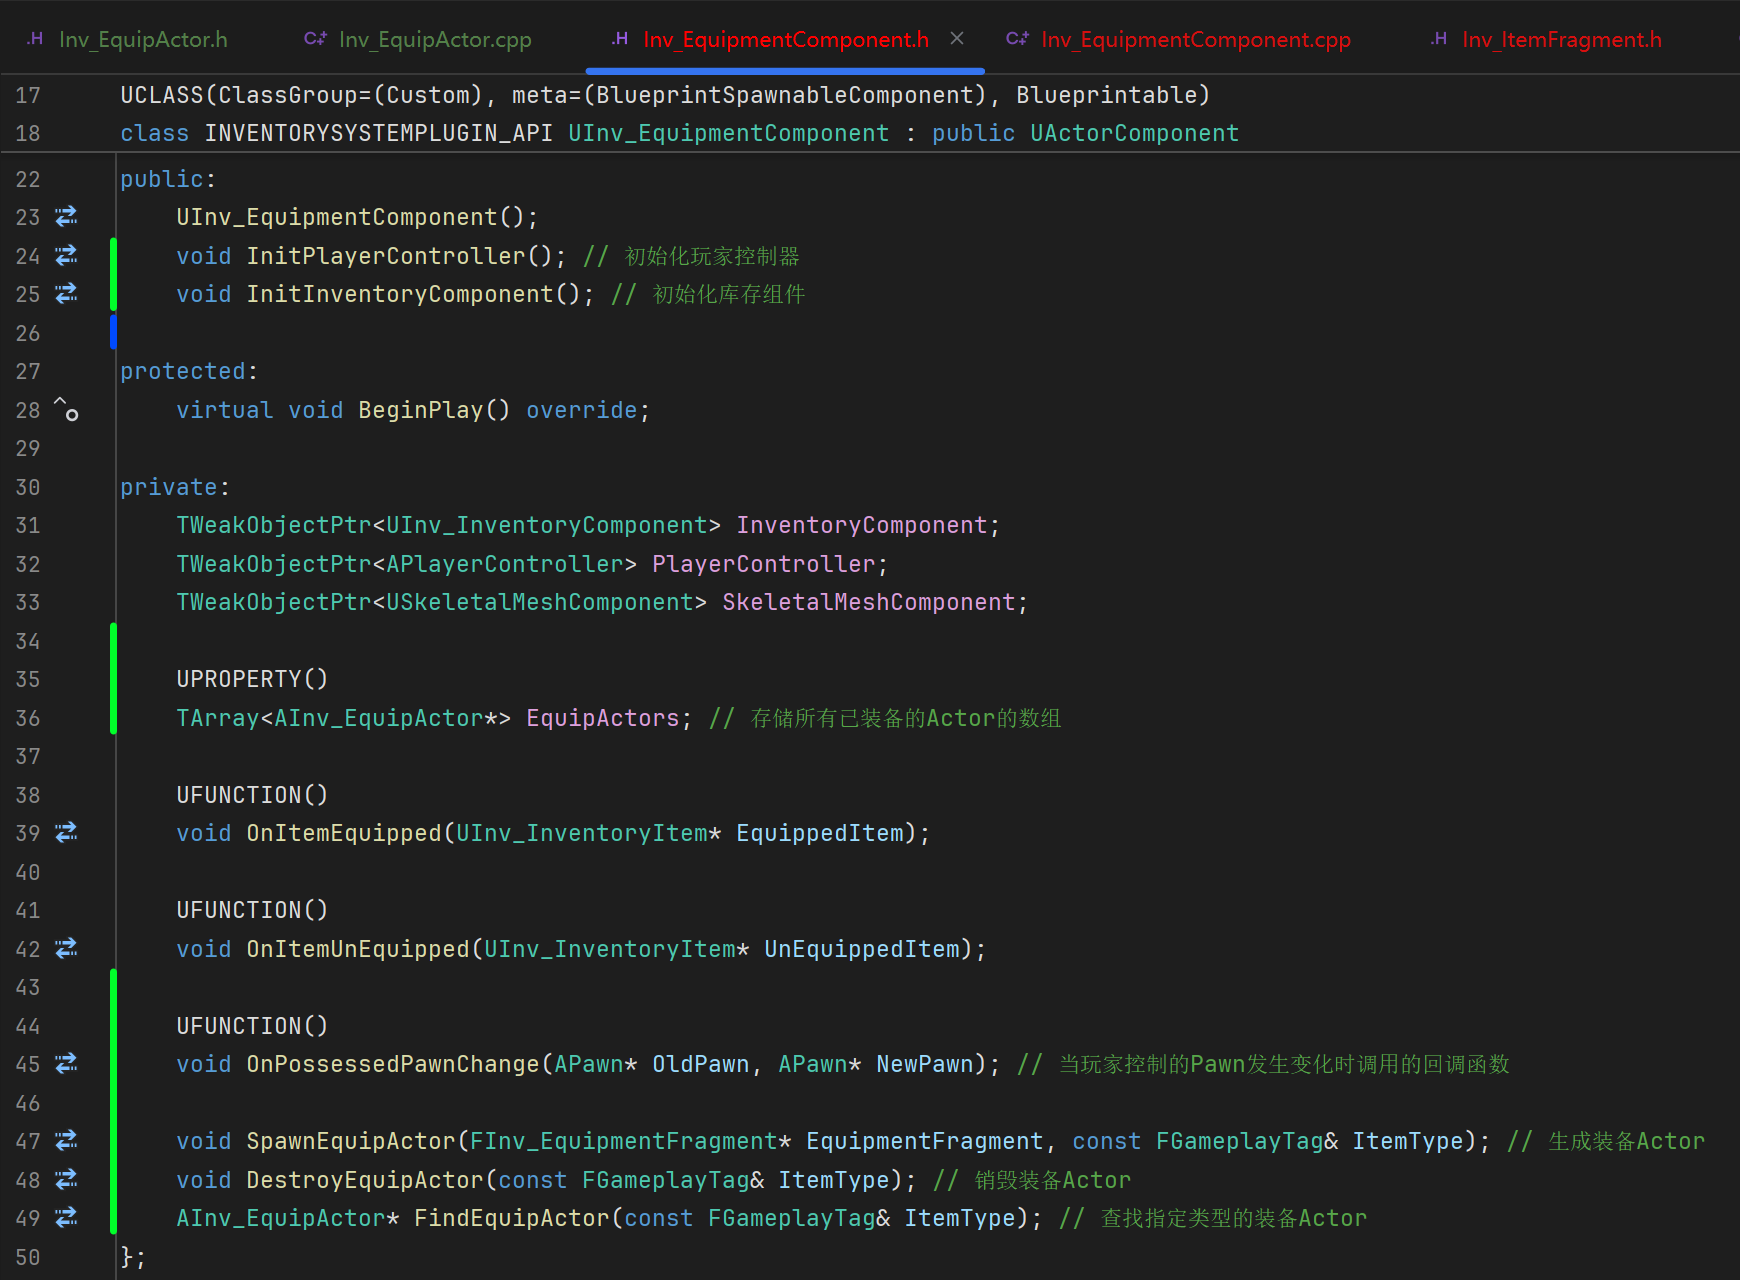Click the OnItemUnEquipped function name
Viewport: 1740px width, 1280px height.
click(x=358, y=949)
